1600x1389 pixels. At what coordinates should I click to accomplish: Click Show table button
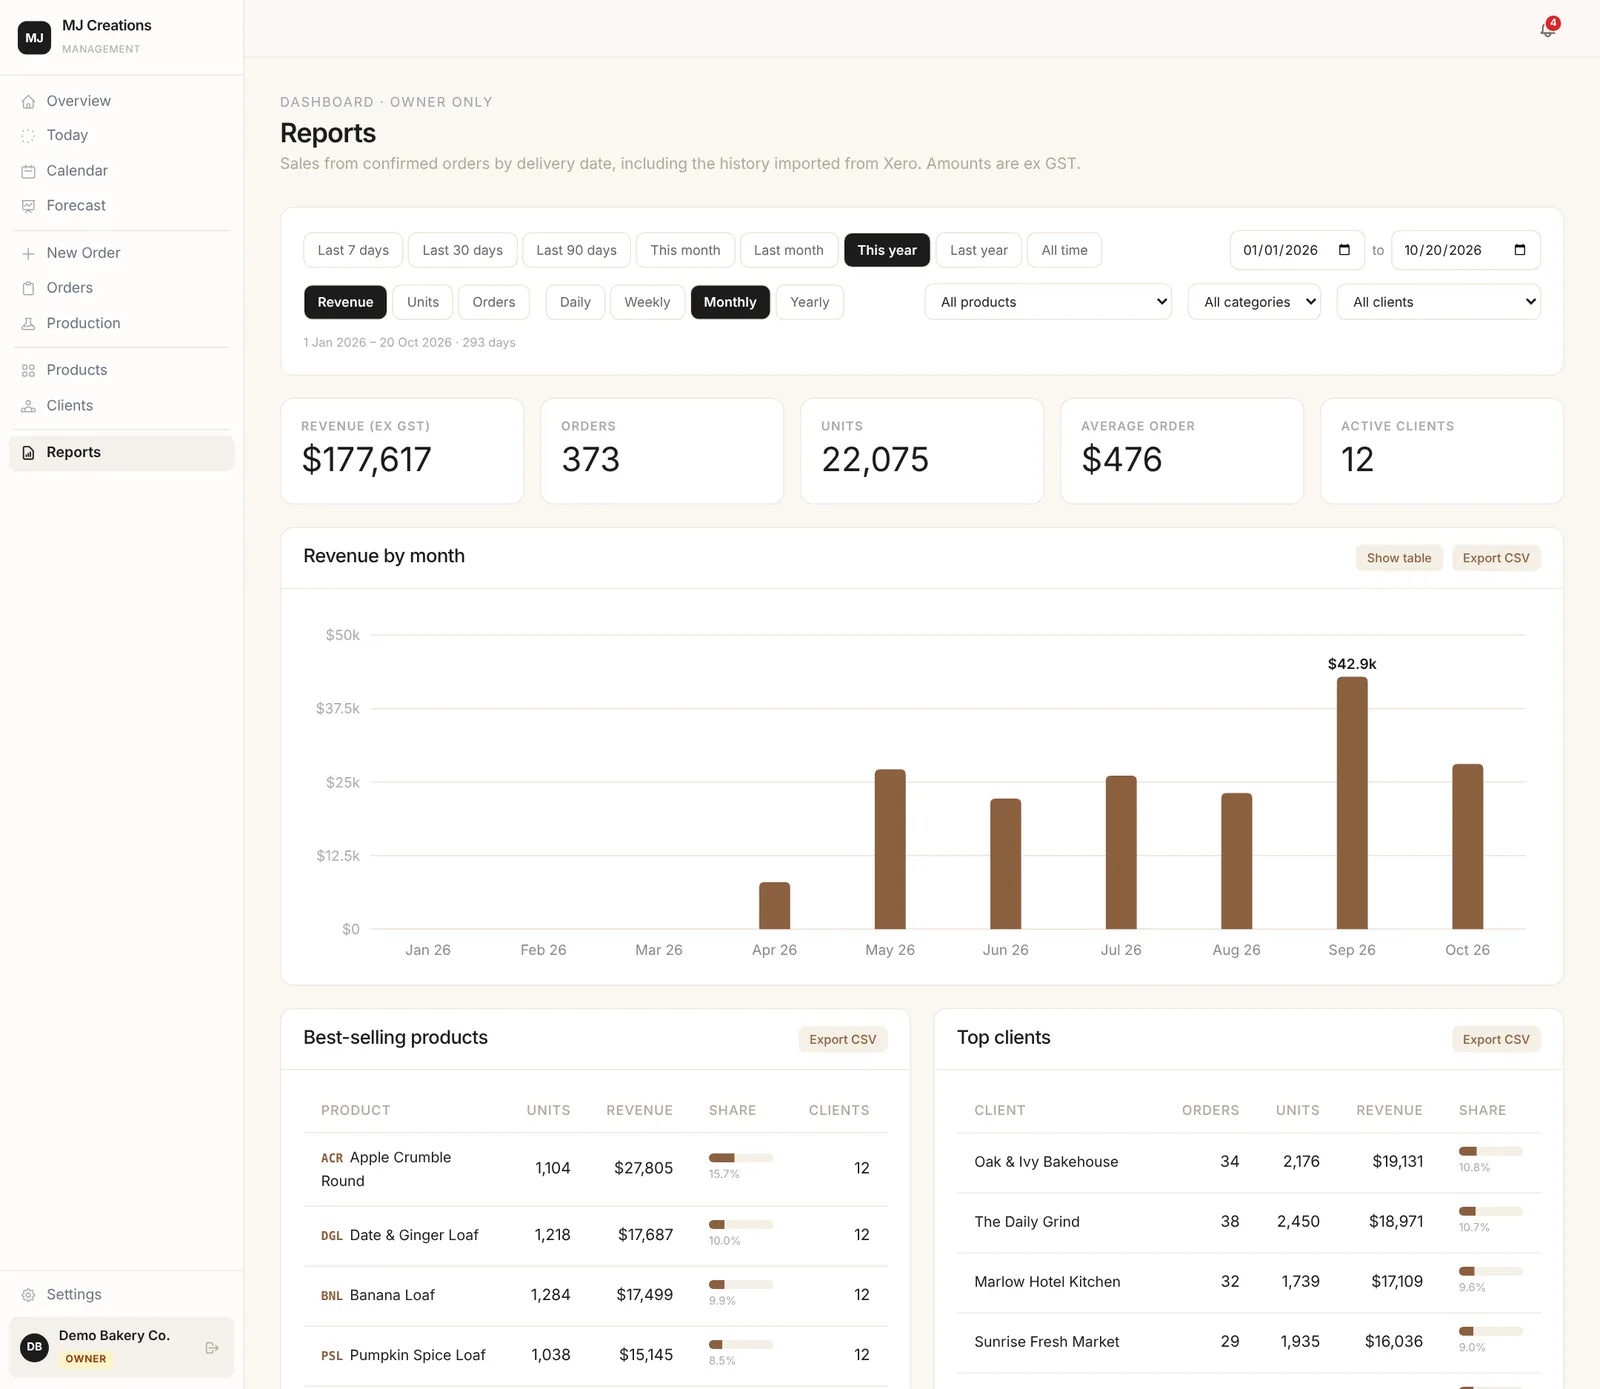tap(1399, 558)
